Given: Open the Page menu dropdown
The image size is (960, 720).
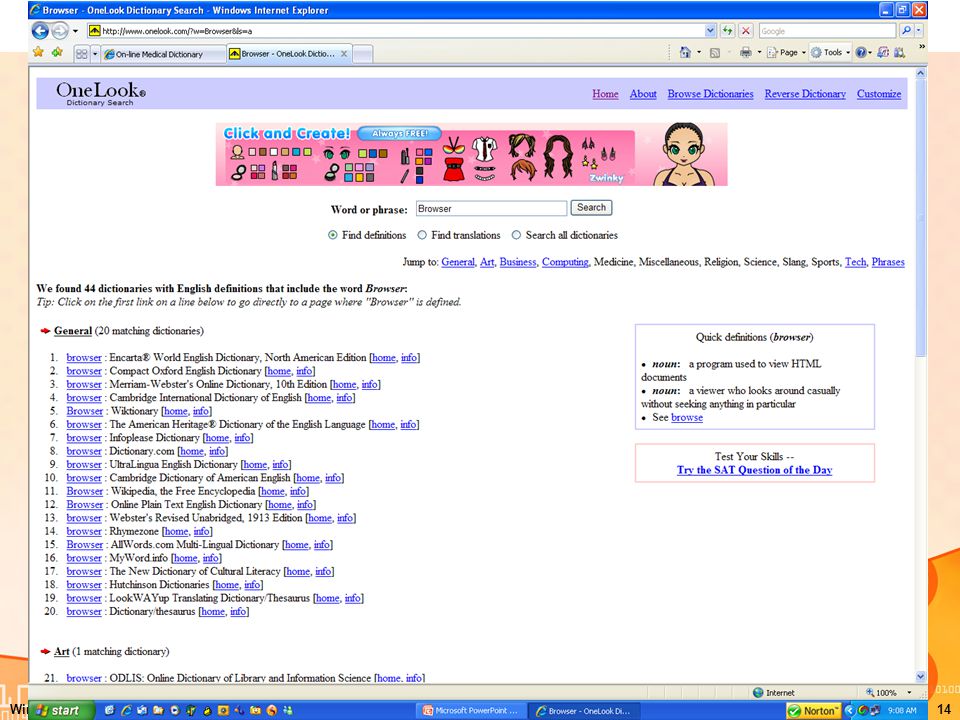Looking at the screenshot, I should (x=786, y=53).
